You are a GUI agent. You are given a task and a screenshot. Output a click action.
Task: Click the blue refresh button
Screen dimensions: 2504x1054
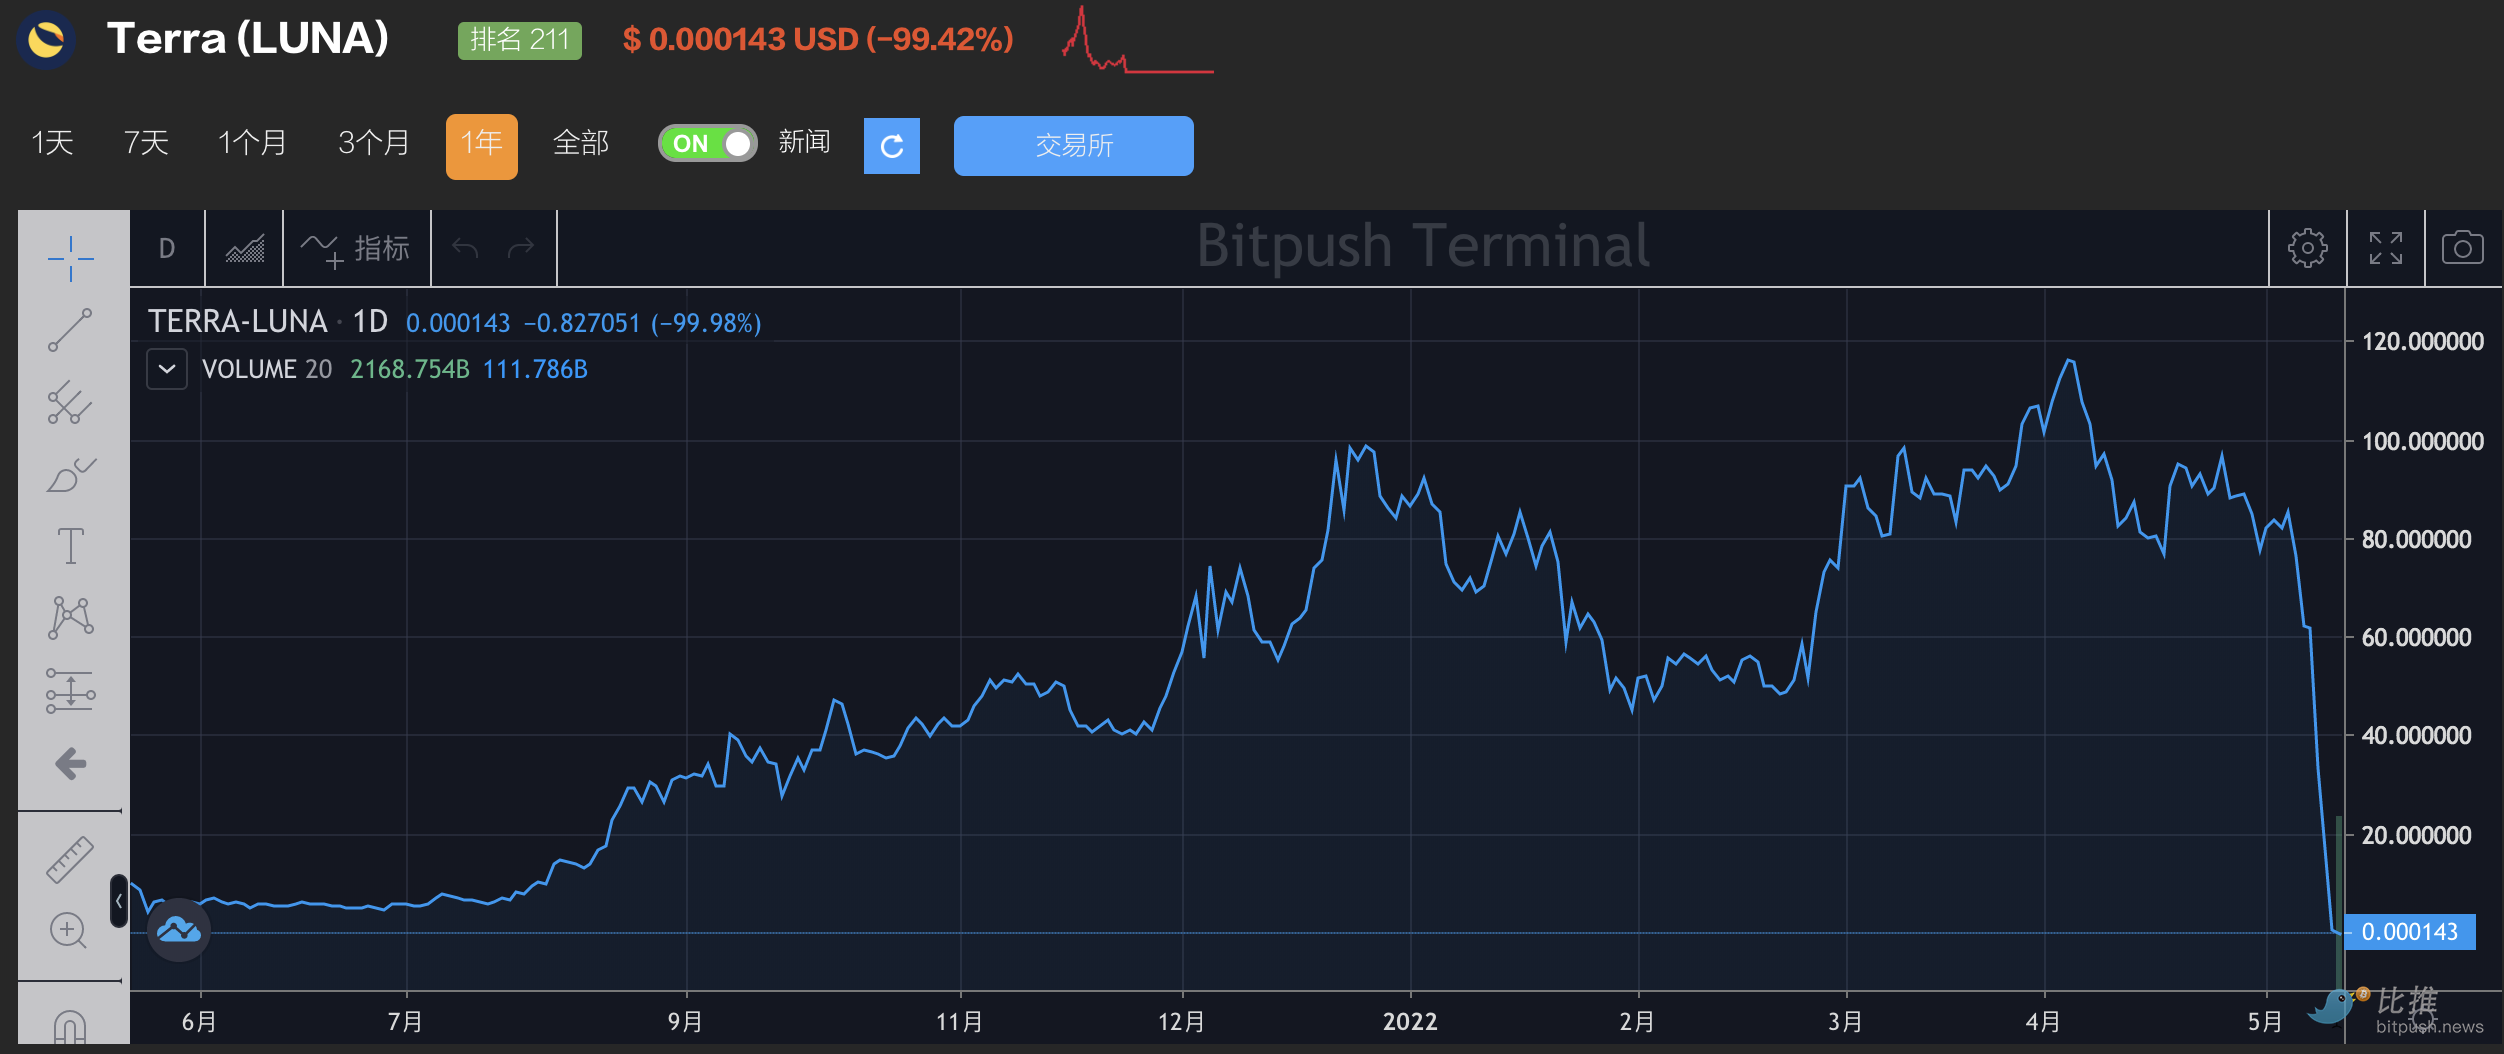click(x=891, y=146)
